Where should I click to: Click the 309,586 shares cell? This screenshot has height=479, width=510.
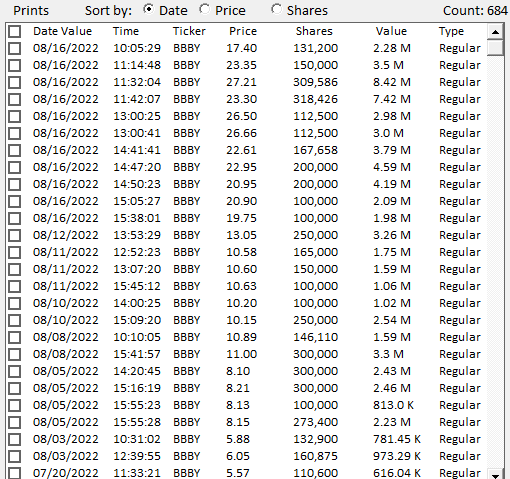[x=315, y=82]
